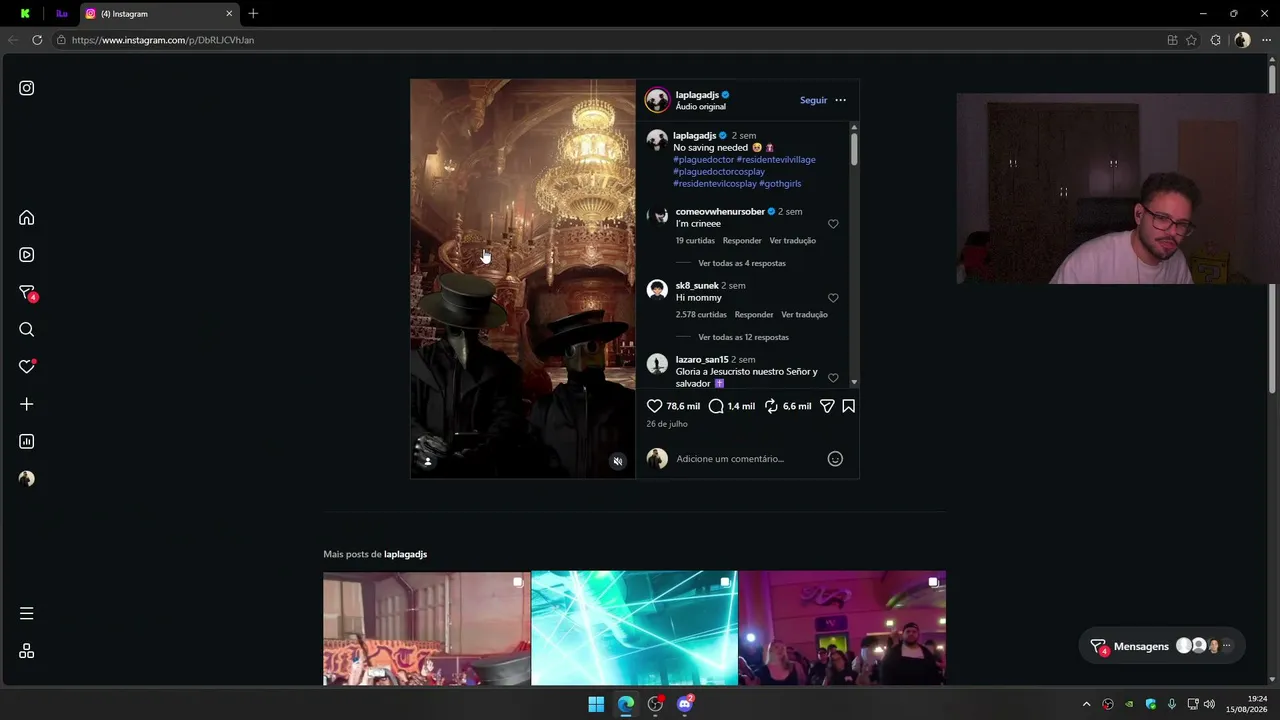Like lazaro_san15's comment
Viewport: 1280px width, 720px height.
tap(833, 378)
